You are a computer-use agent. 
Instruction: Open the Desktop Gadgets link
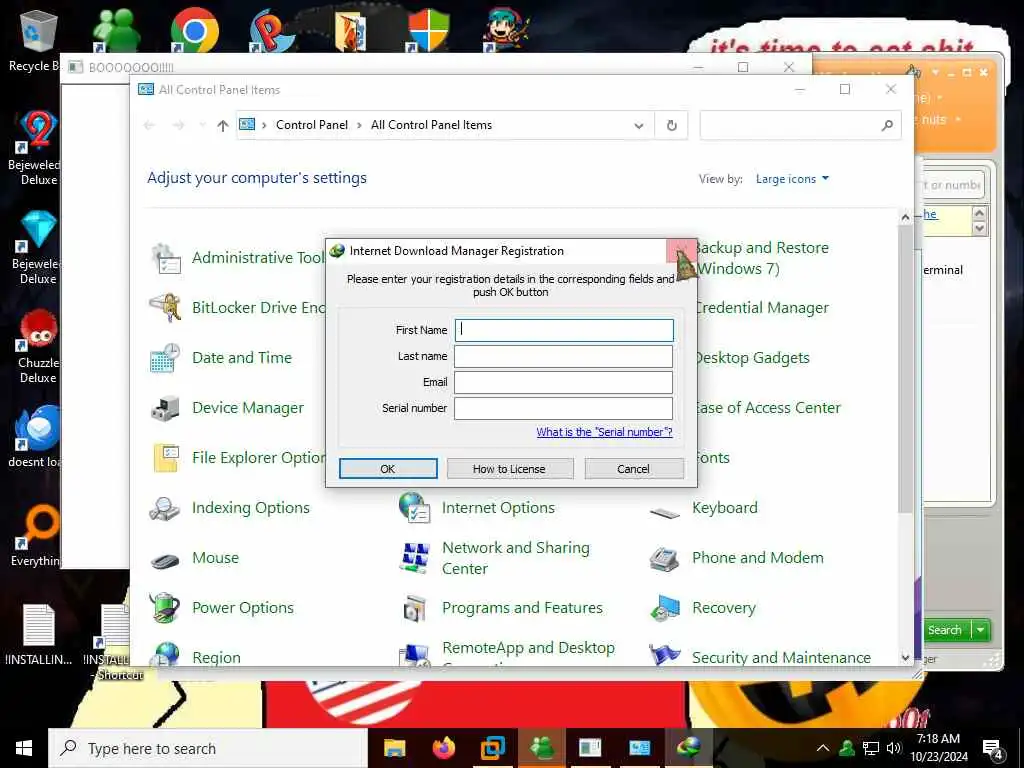(754, 358)
